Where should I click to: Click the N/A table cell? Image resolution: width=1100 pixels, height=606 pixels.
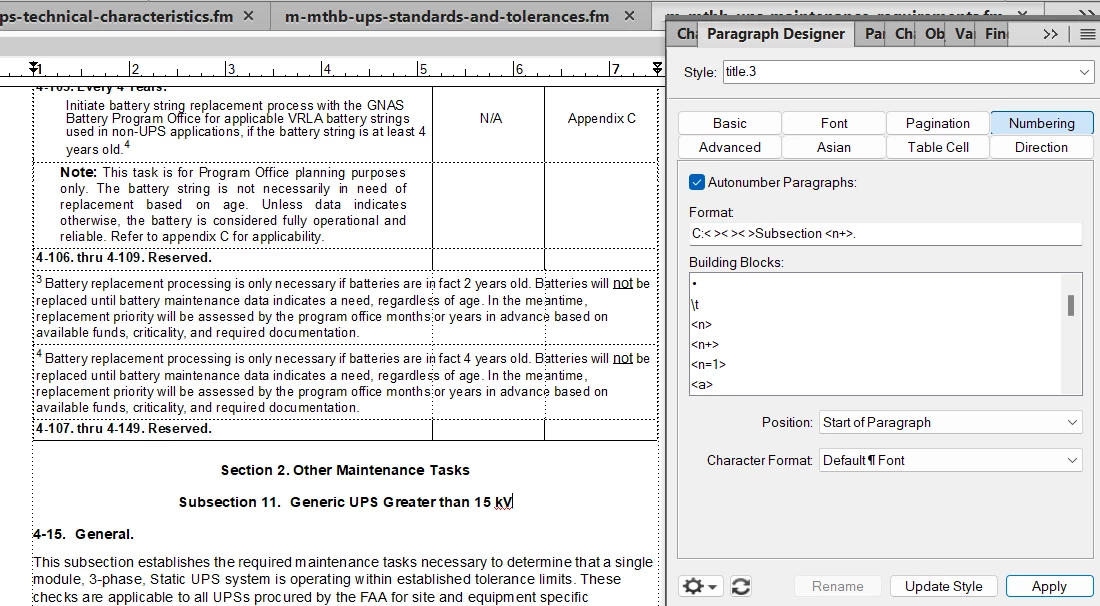coord(490,119)
